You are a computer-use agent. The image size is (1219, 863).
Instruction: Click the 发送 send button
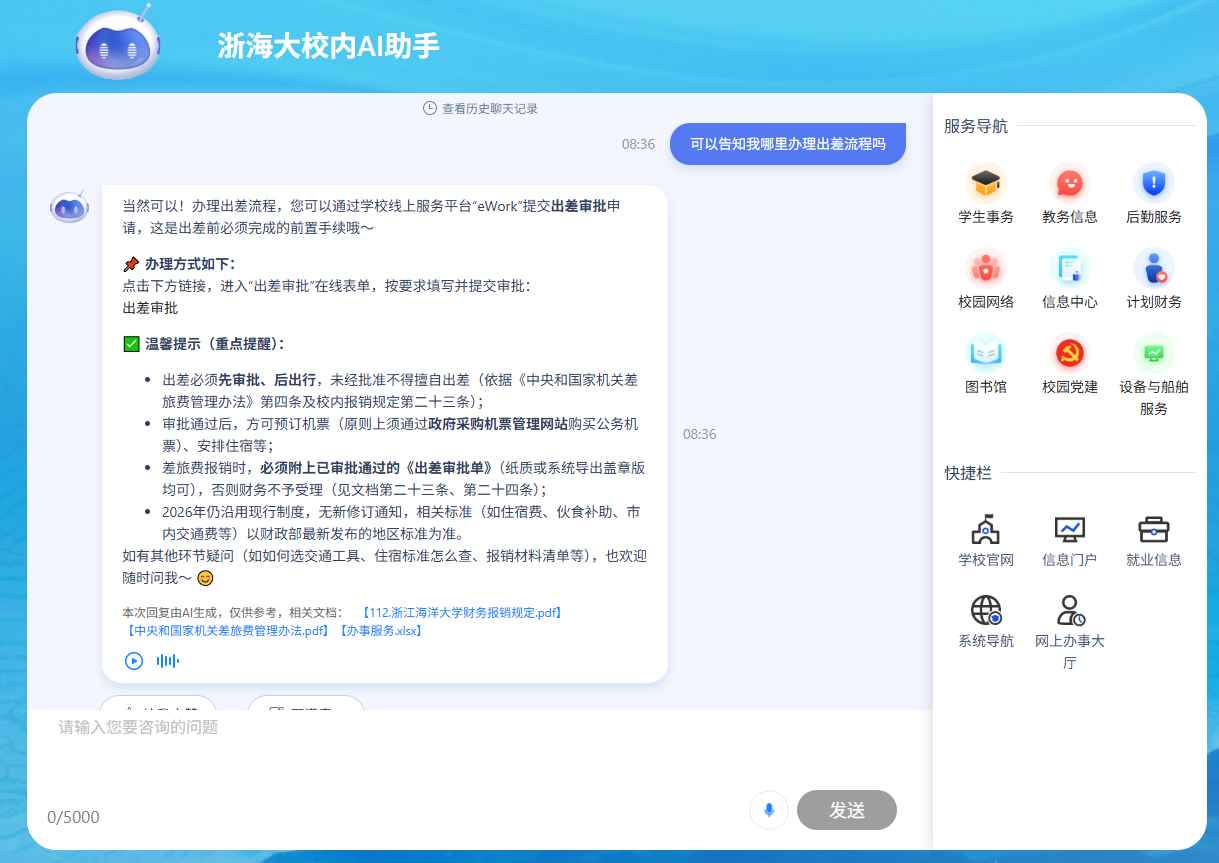point(847,810)
